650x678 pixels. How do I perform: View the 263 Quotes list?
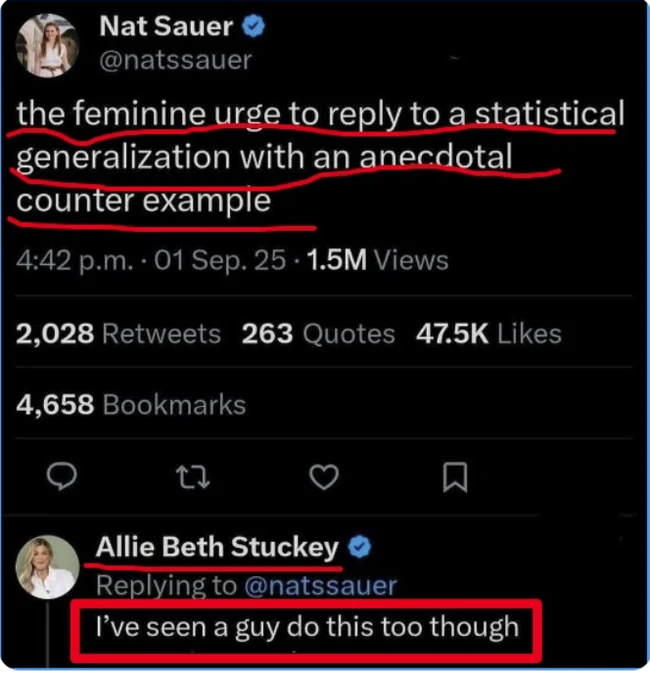(x=318, y=334)
